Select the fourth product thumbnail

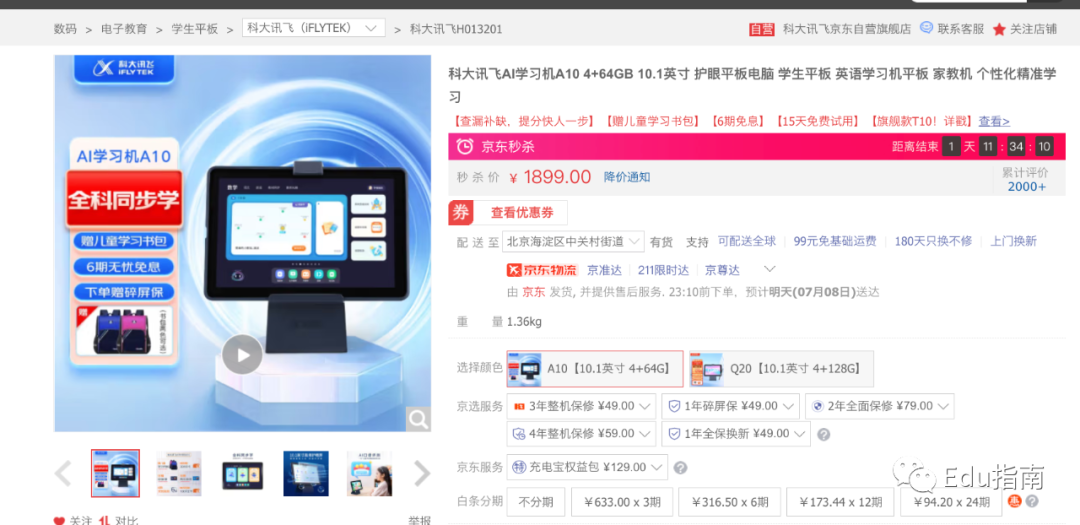(306, 473)
